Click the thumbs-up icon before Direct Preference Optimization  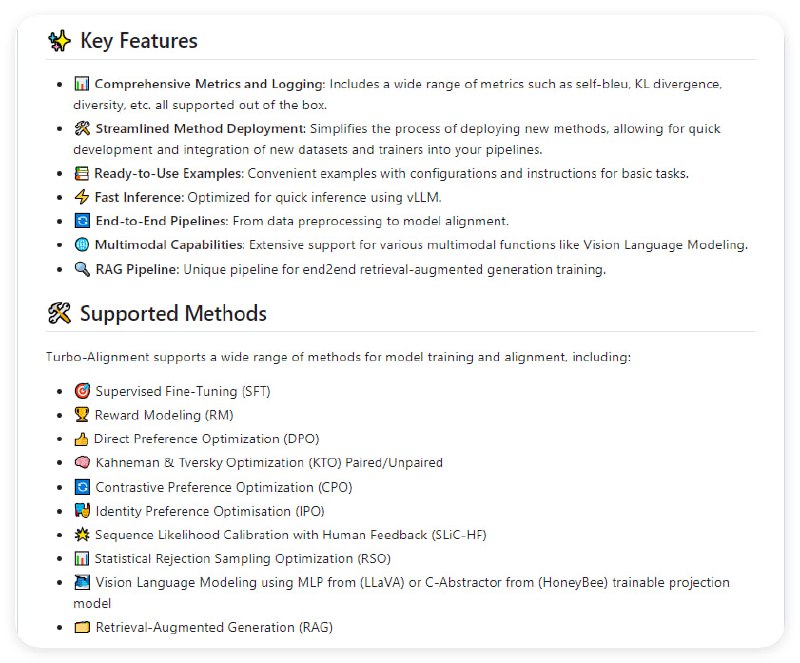coord(82,439)
